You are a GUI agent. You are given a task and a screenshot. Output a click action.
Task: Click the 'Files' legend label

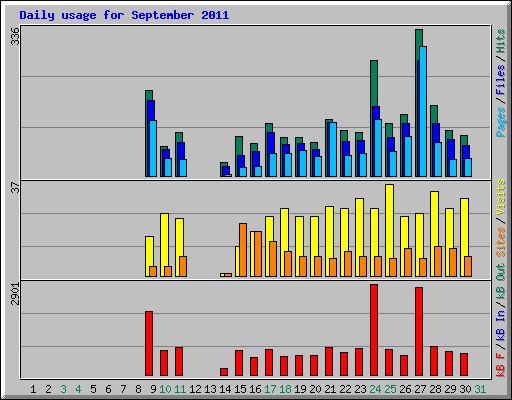(501, 80)
